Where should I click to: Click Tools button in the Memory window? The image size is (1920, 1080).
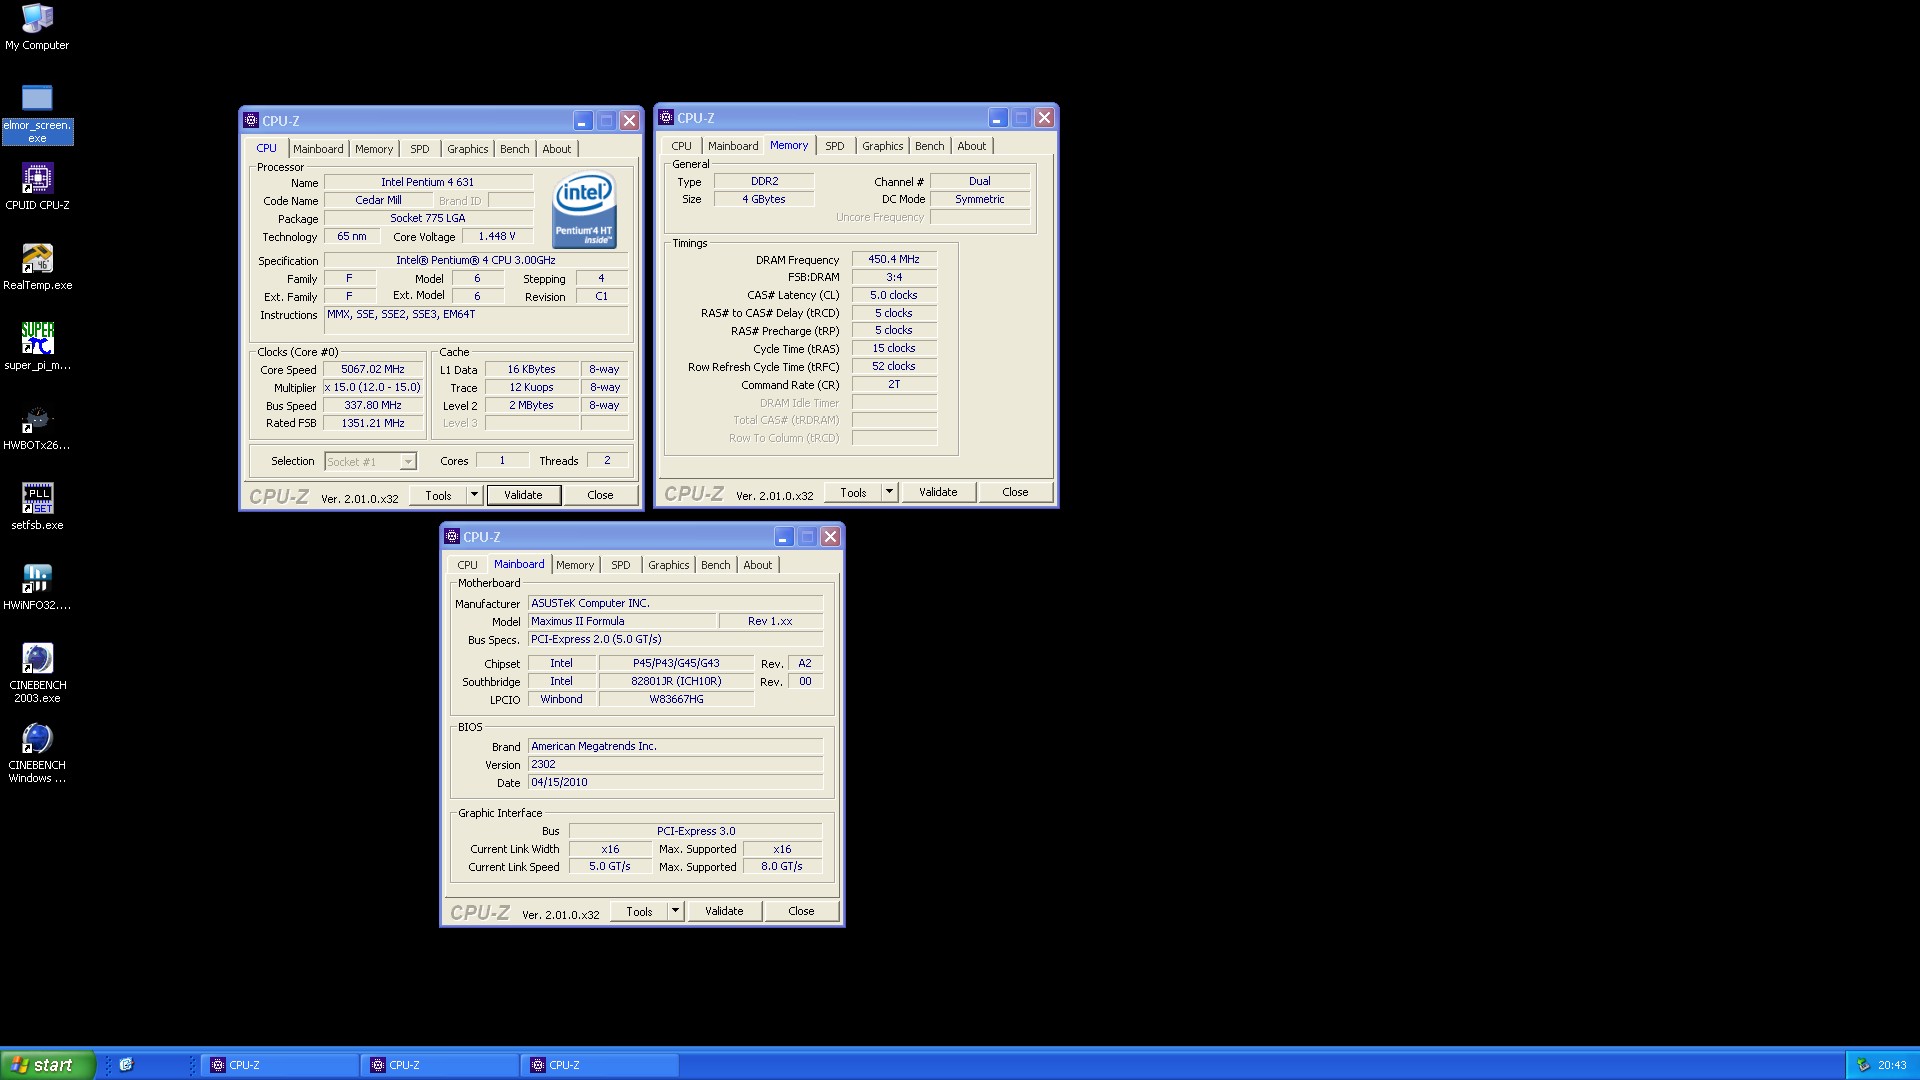pos(853,492)
